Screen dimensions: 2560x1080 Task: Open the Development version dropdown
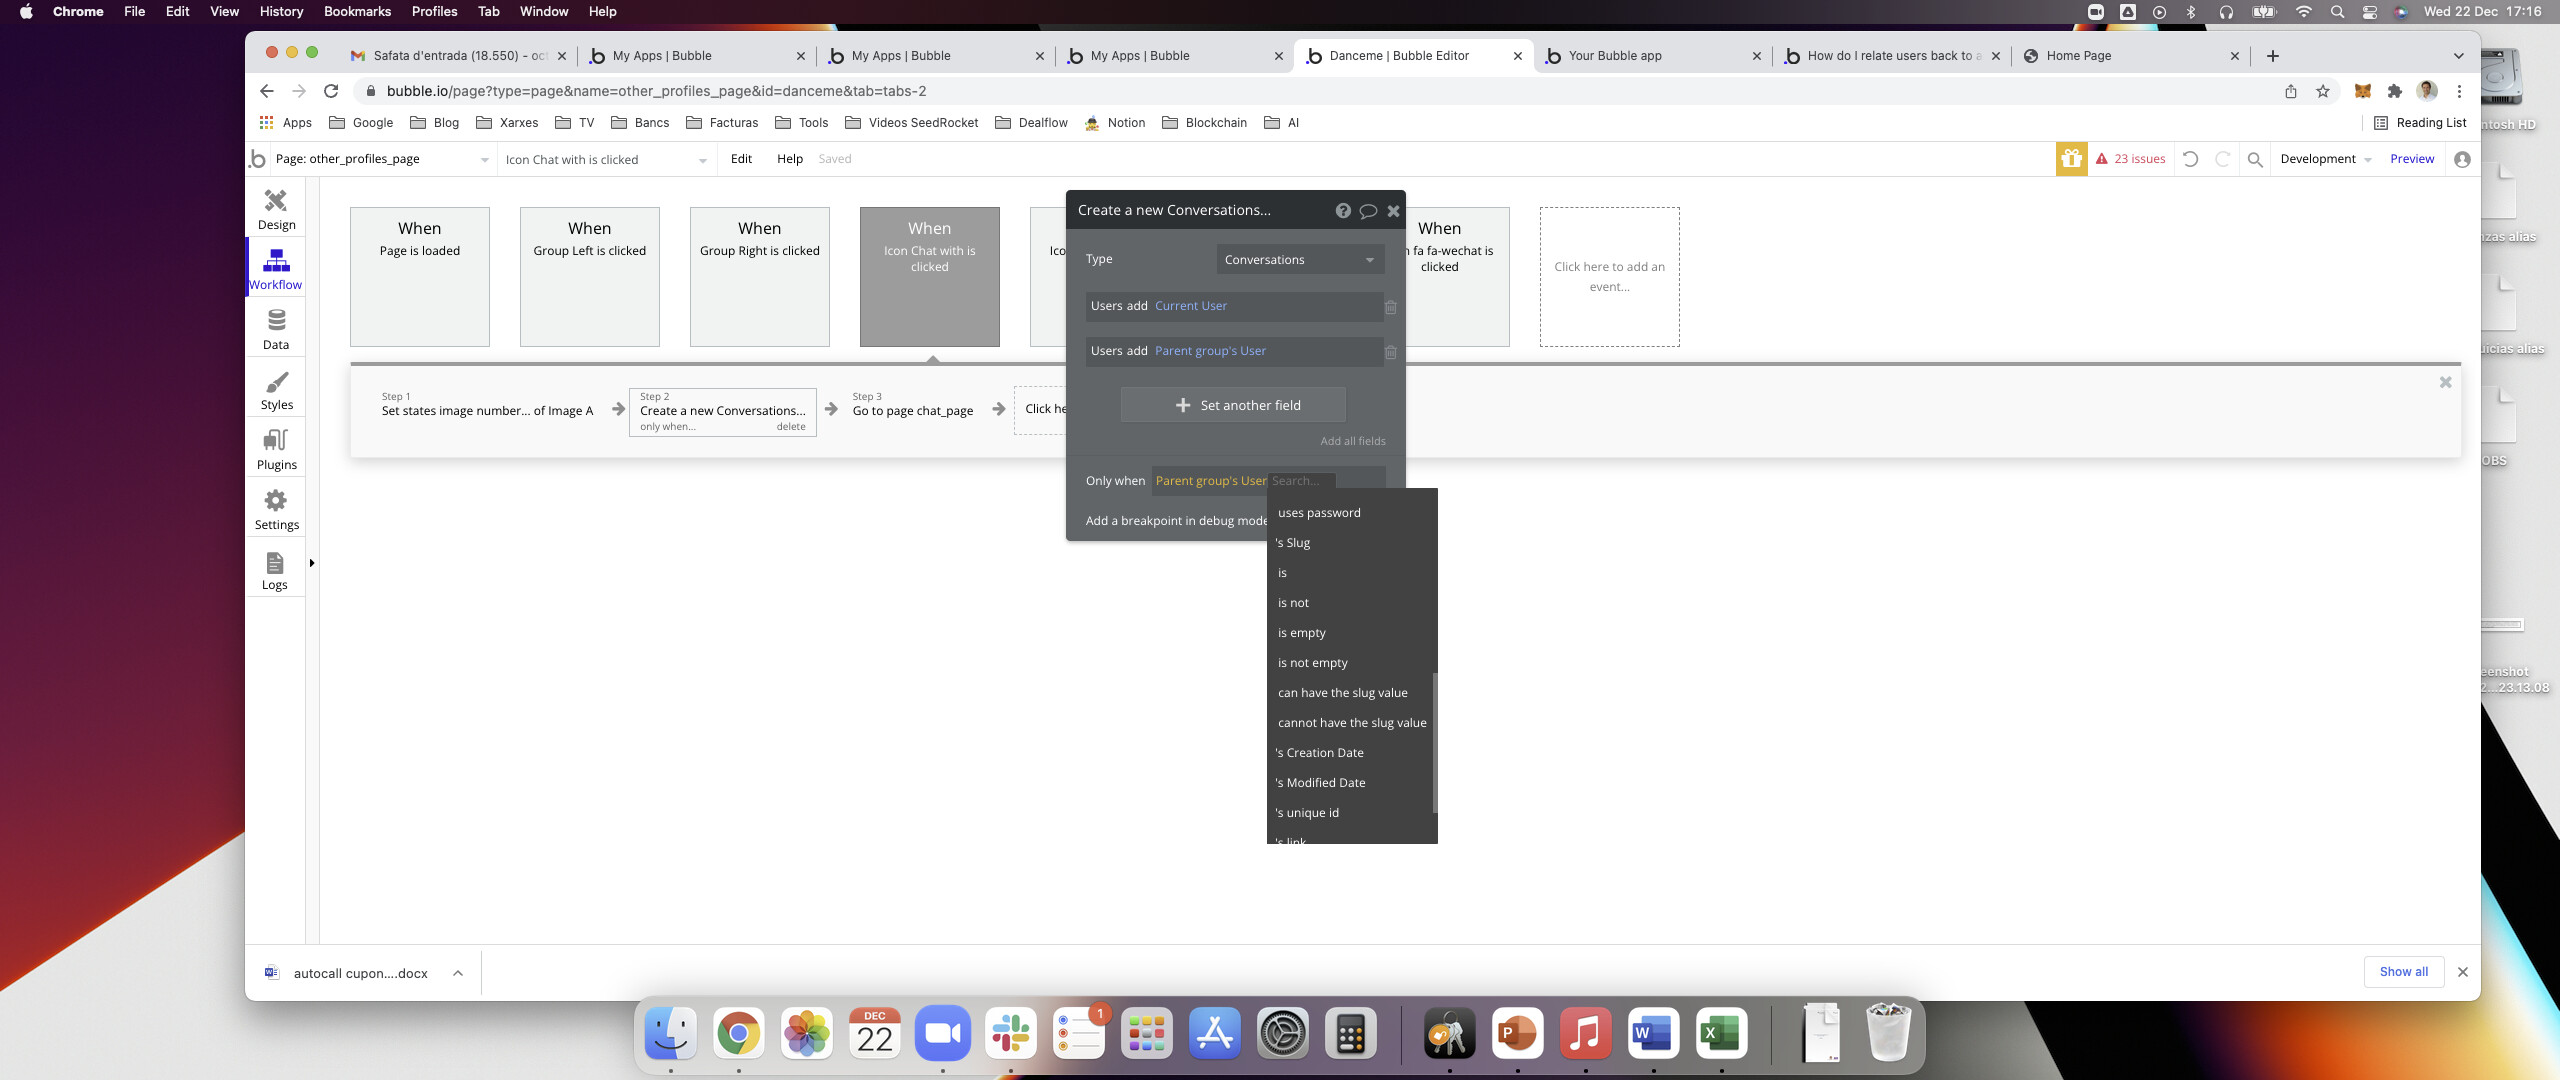click(2325, 159)
